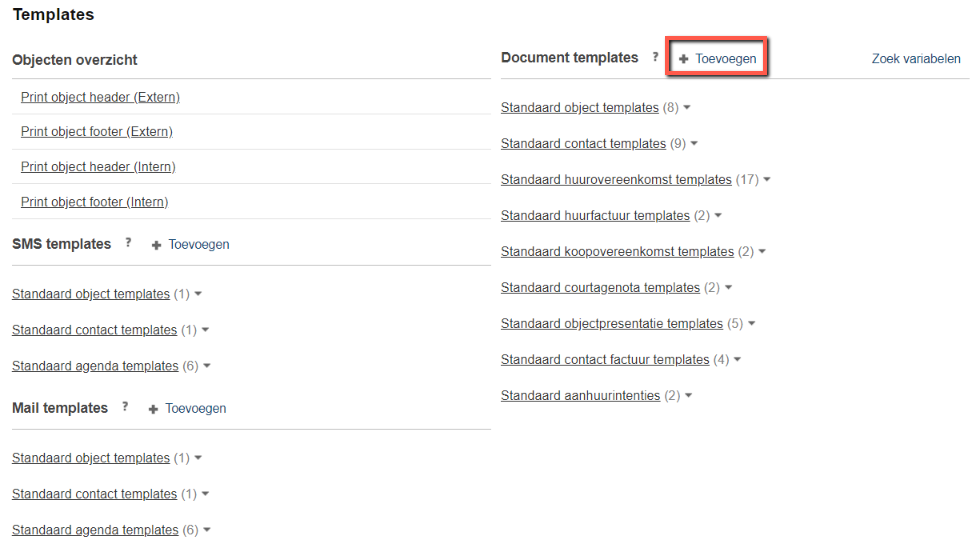The width and height of the screenshot is (973, 547).
Task: Open Standaard huurfactuur templates link
Action: [595, 215]
